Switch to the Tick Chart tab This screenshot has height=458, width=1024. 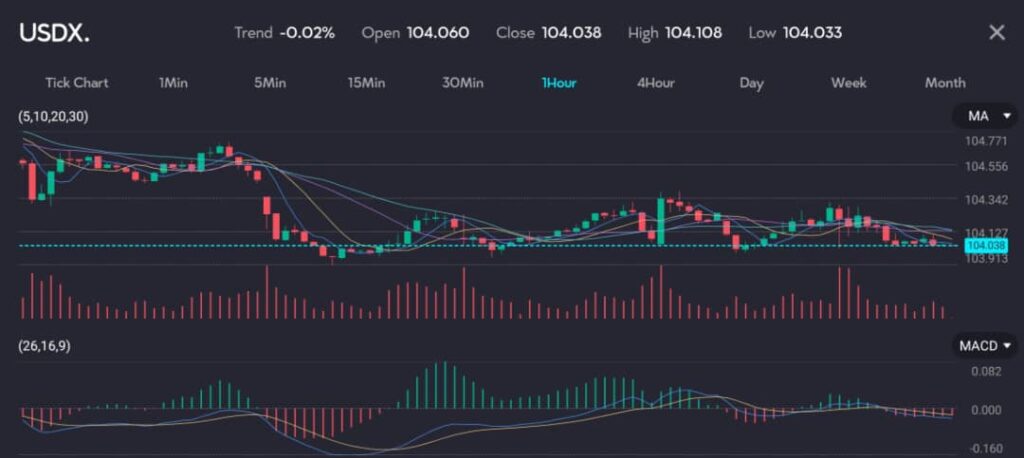pyautogui.click(x=77, y=83)
